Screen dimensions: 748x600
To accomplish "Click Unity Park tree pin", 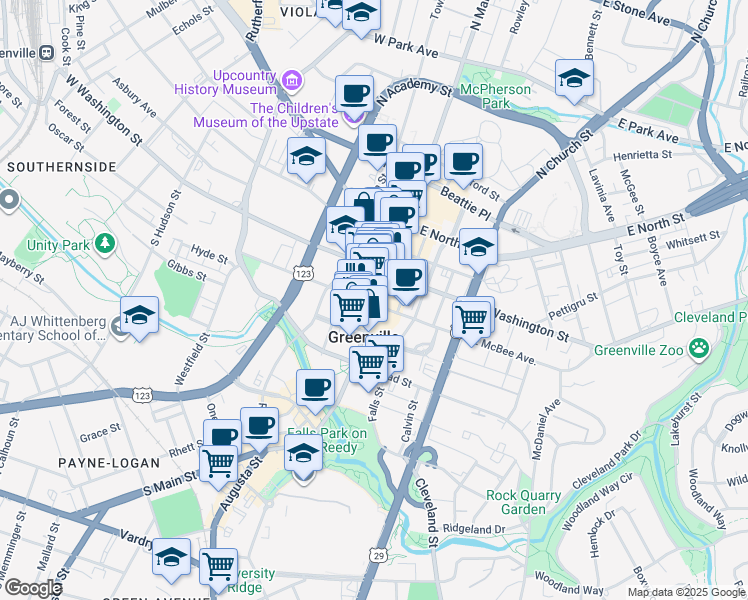I will point(105,244).
